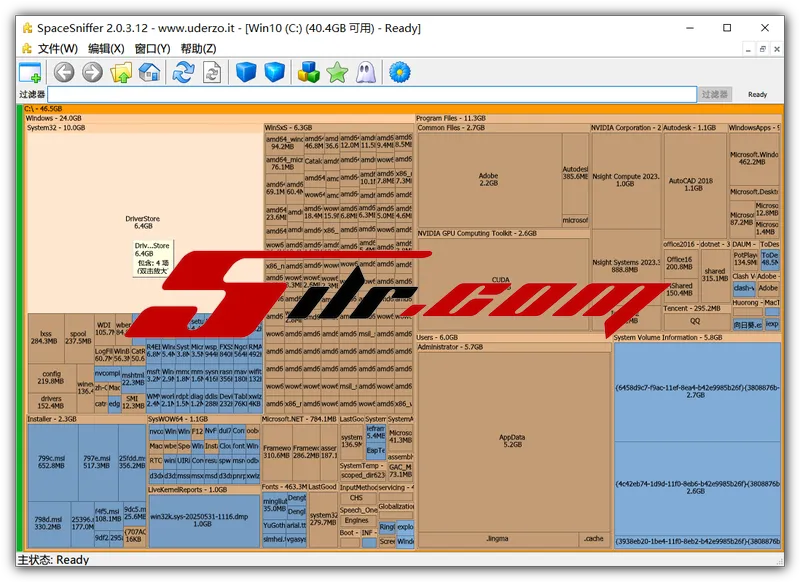
Task: Show more detail cube icon
Action: (274, 72)
